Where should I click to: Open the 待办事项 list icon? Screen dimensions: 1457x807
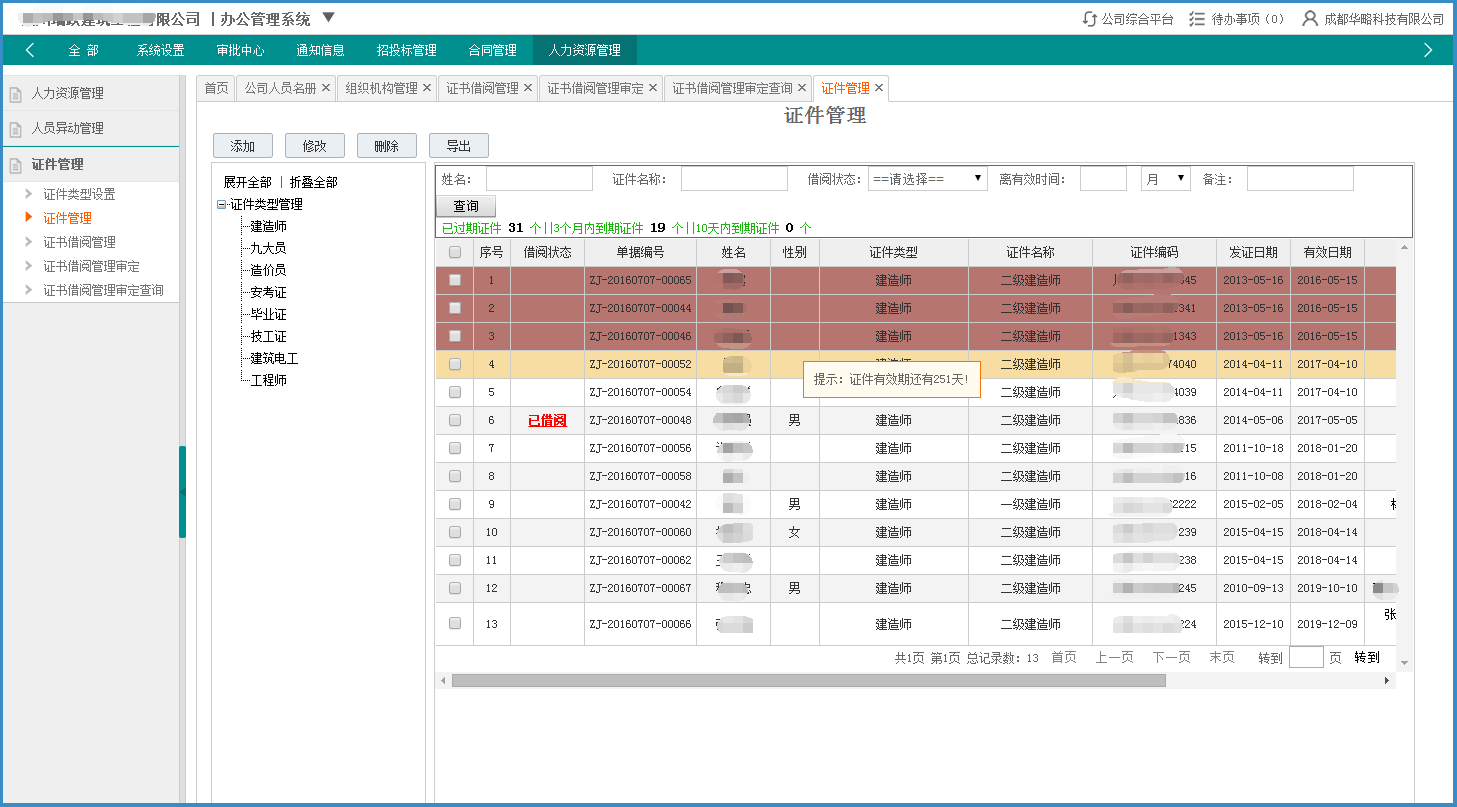(1197, 19)
